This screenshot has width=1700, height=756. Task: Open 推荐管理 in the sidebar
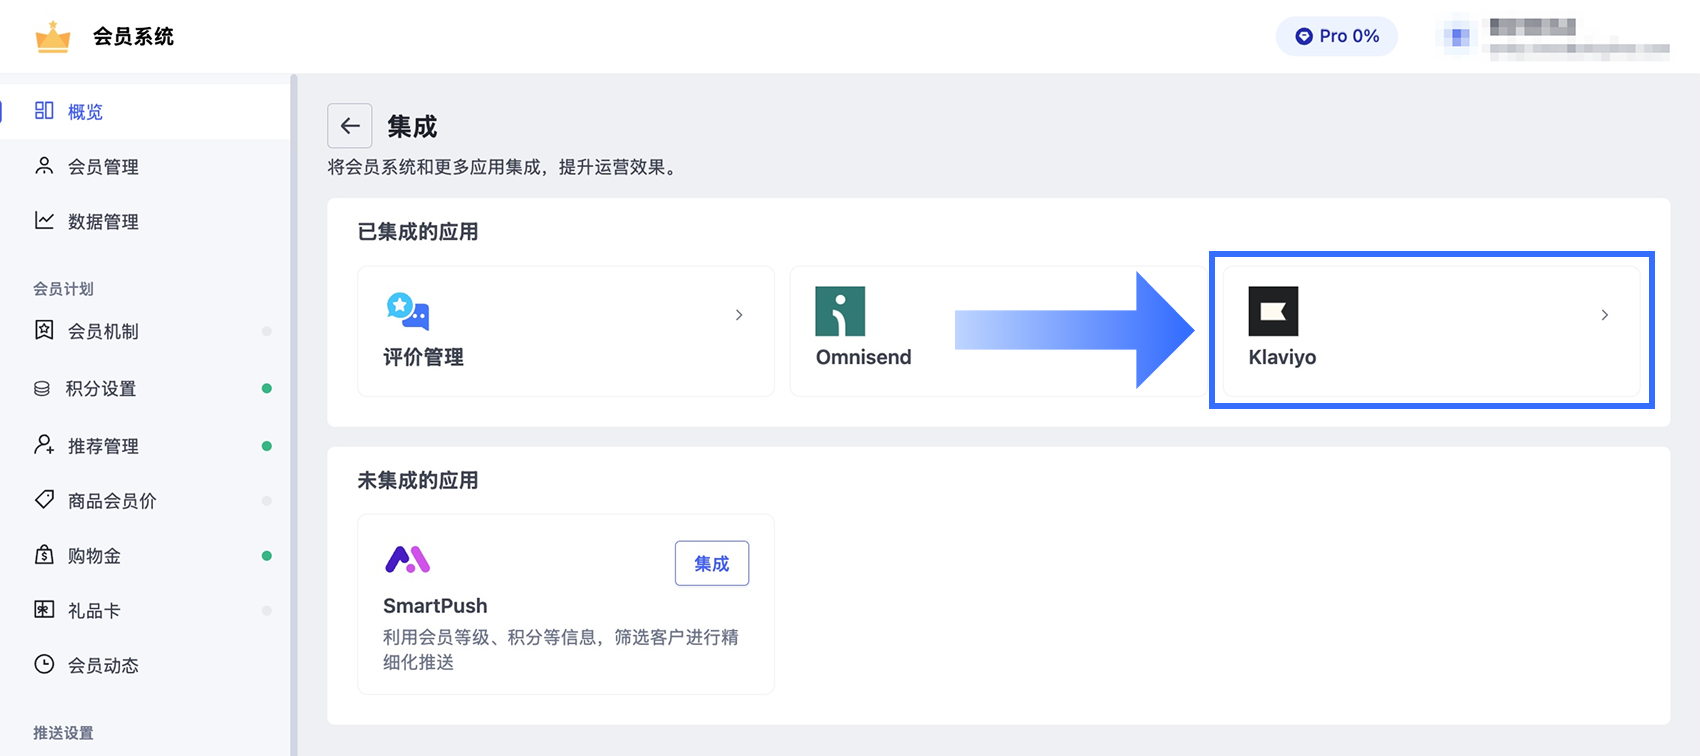[x=145, y=446]
